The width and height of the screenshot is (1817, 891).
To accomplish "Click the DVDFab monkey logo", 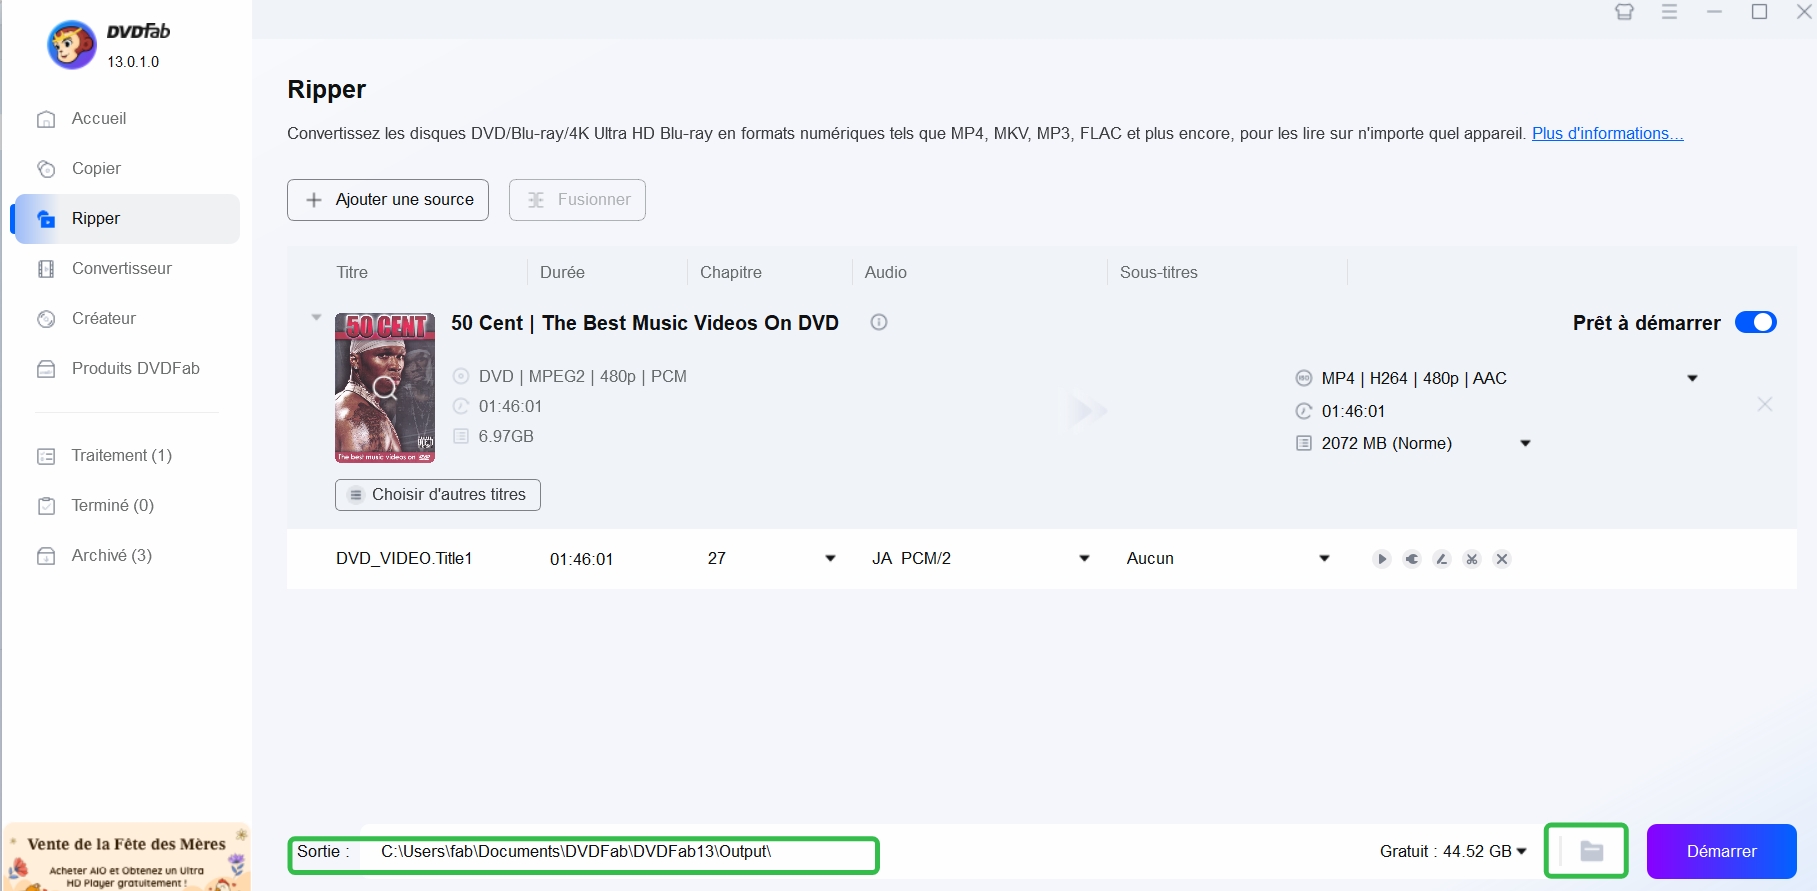I will coord(72,45).
